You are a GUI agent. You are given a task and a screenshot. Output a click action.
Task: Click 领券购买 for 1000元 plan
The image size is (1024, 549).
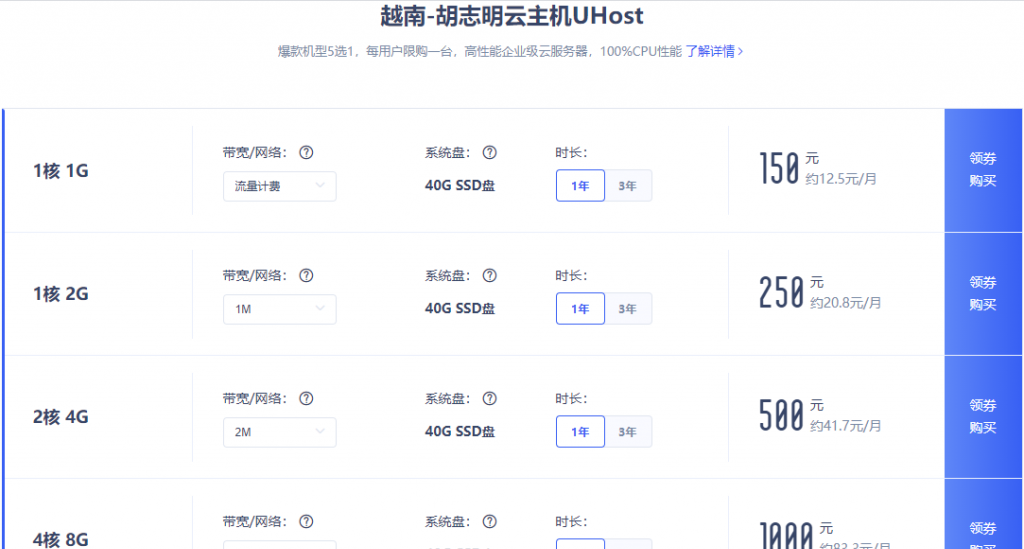983,514
